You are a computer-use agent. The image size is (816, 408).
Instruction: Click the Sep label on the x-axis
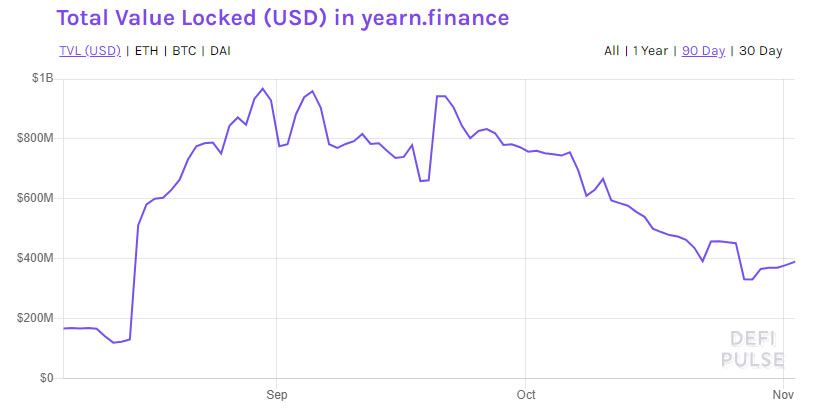(x=277, y=393)
